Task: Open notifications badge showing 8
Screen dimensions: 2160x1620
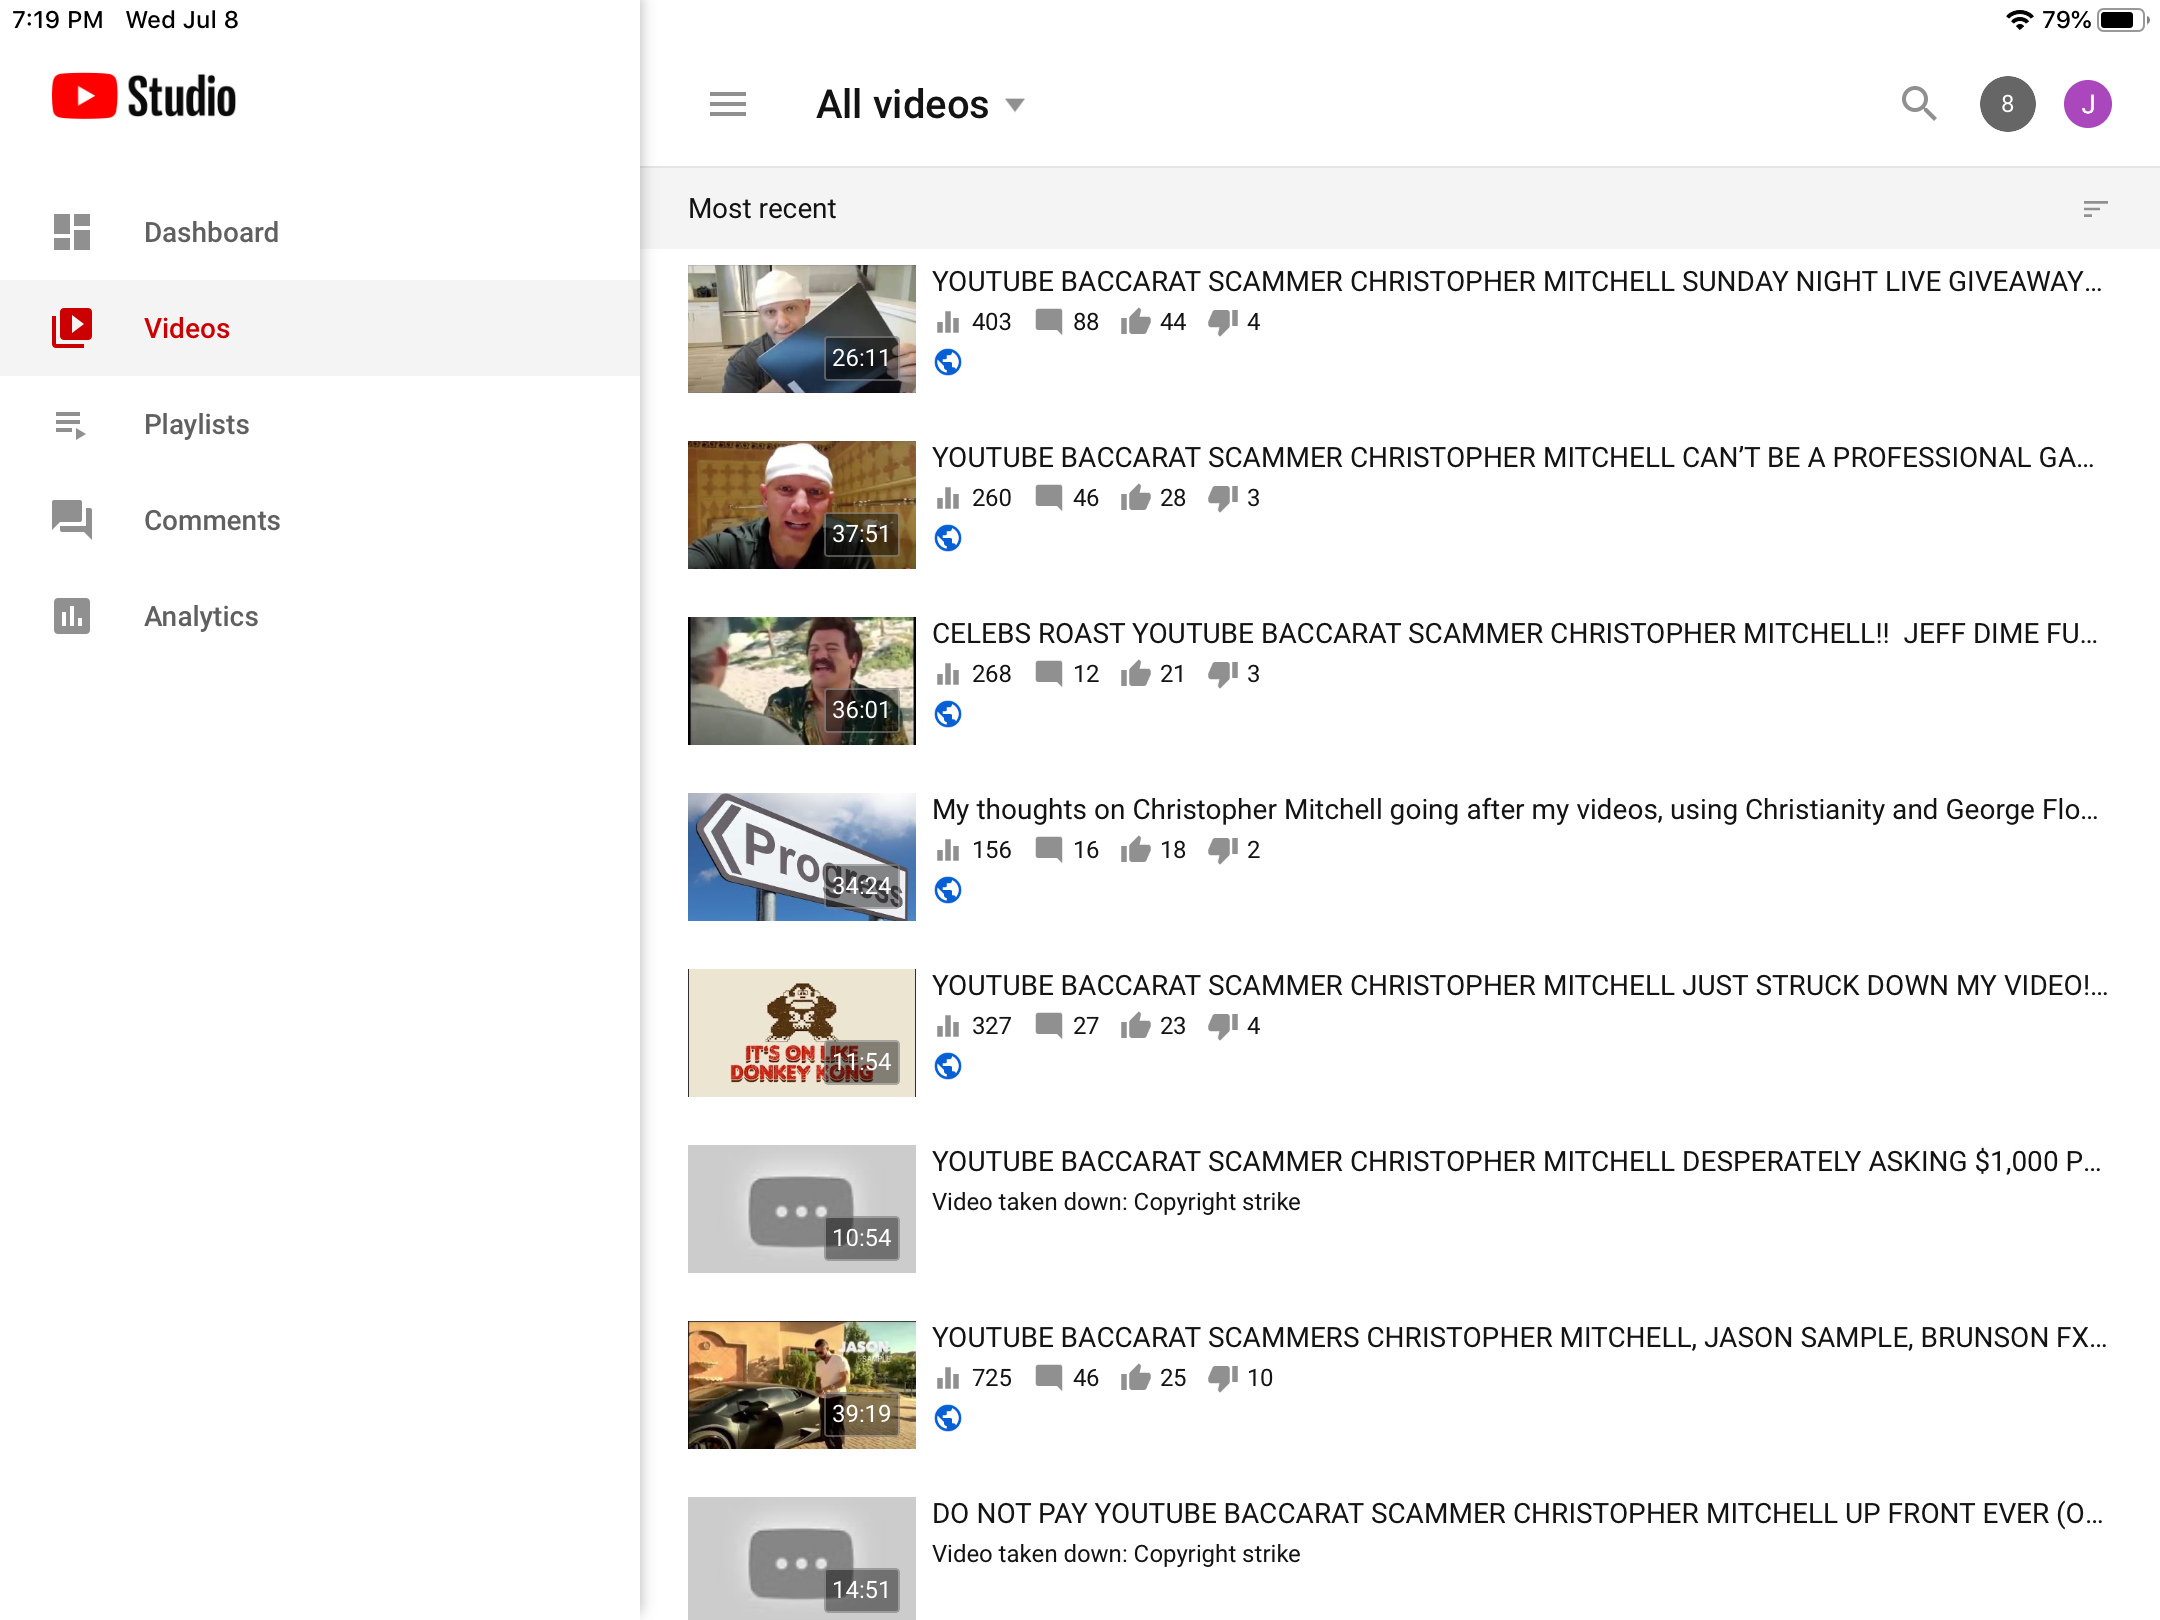Action: point(2007,104)
